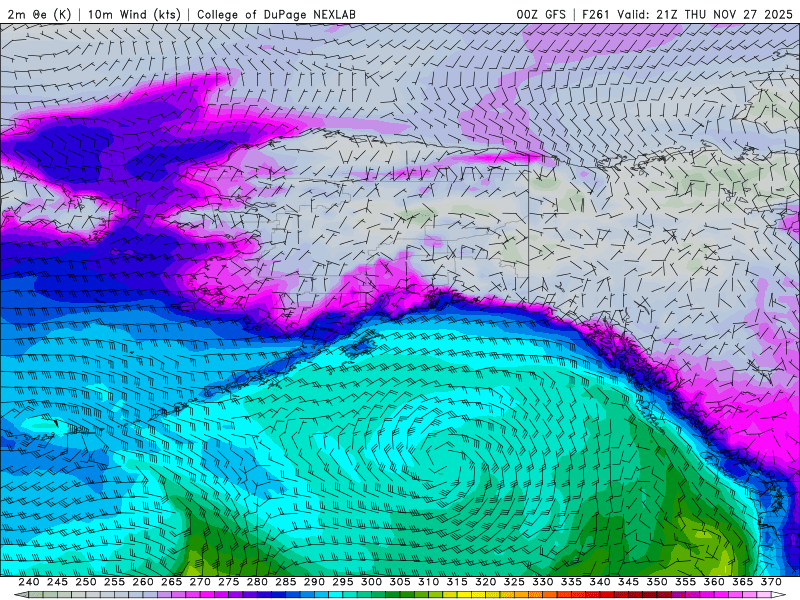This screenshot has height=600, width=800.
Task: Click the "10m Wind (kts)" title label
Action: click(134, 14)
